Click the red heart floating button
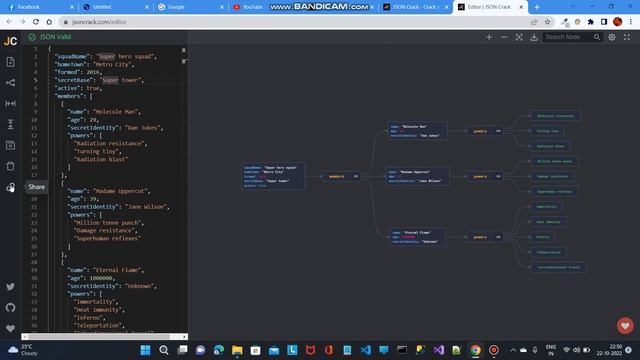 pyautogui.click(x=625, y=325)
